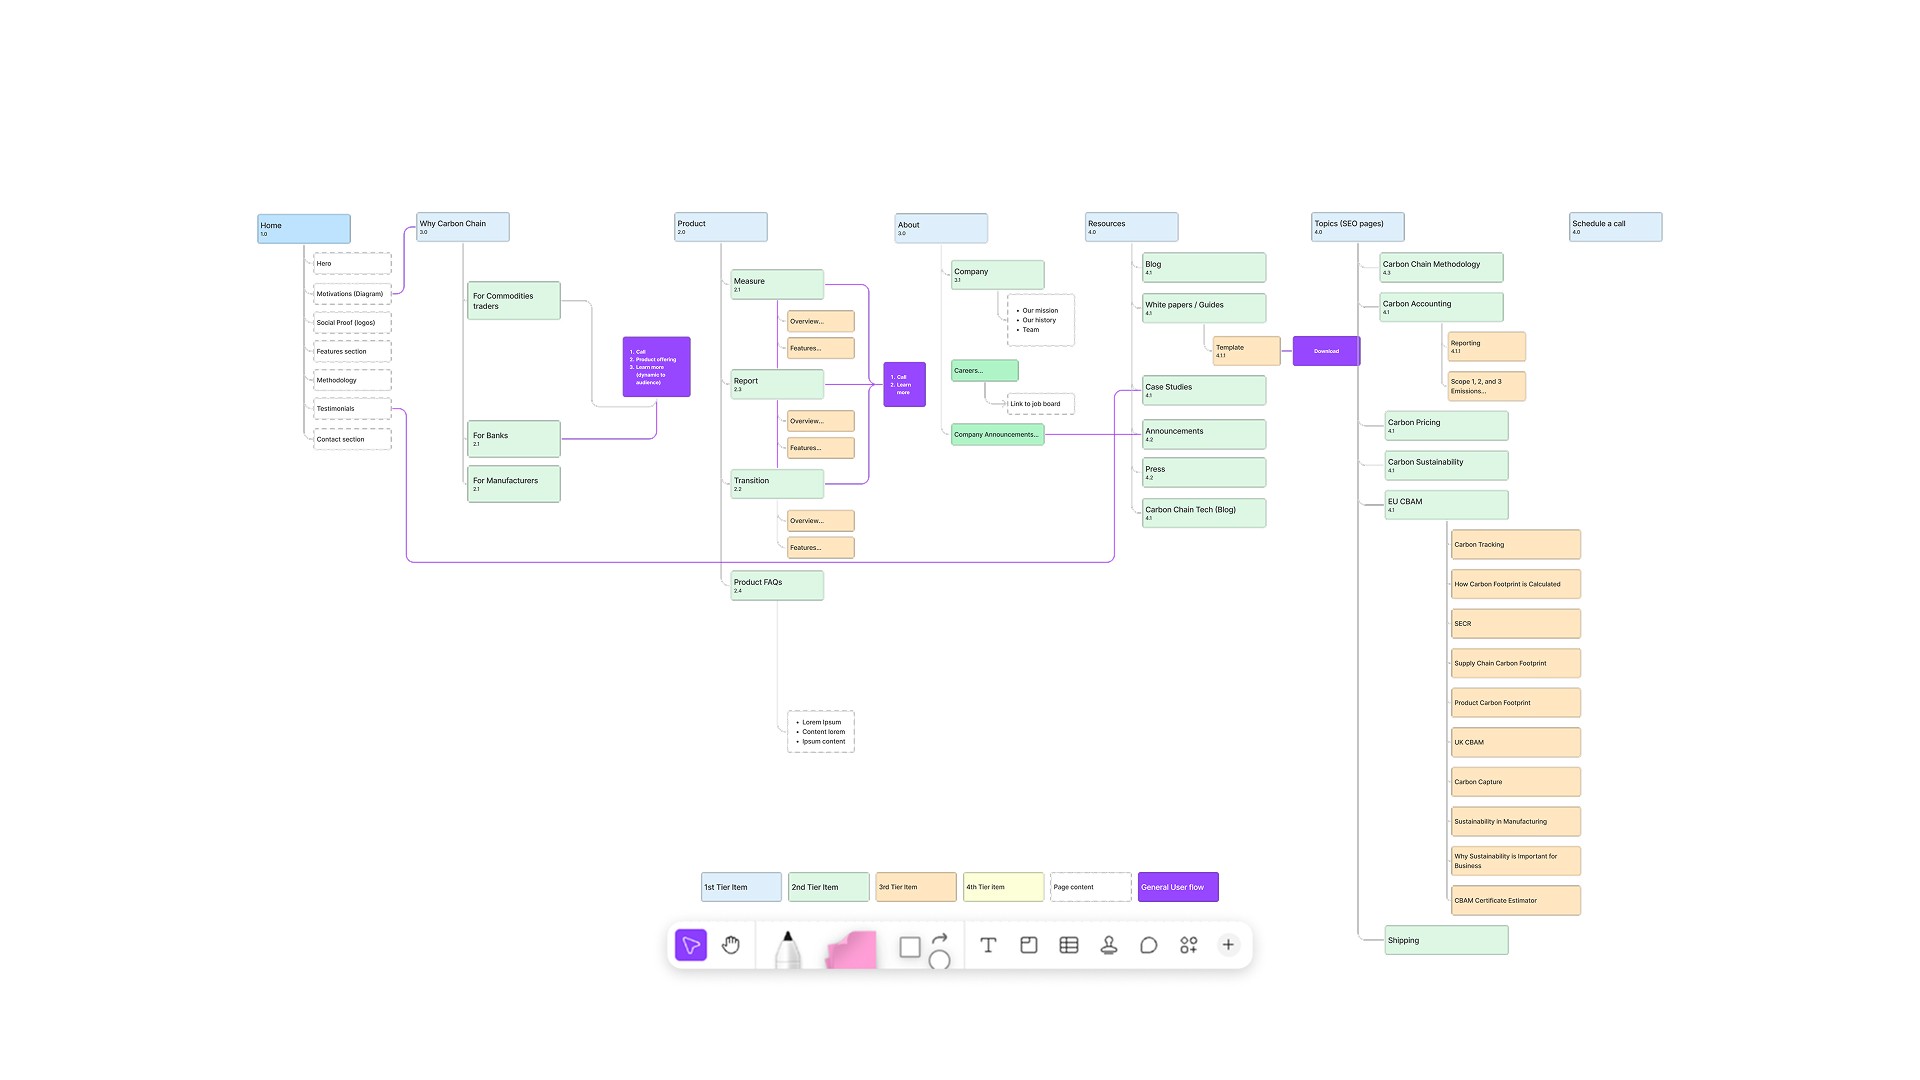Select the Schedule a call node
The width and height of the screenshot is (1920, 1080).
tap(1615, 227)
